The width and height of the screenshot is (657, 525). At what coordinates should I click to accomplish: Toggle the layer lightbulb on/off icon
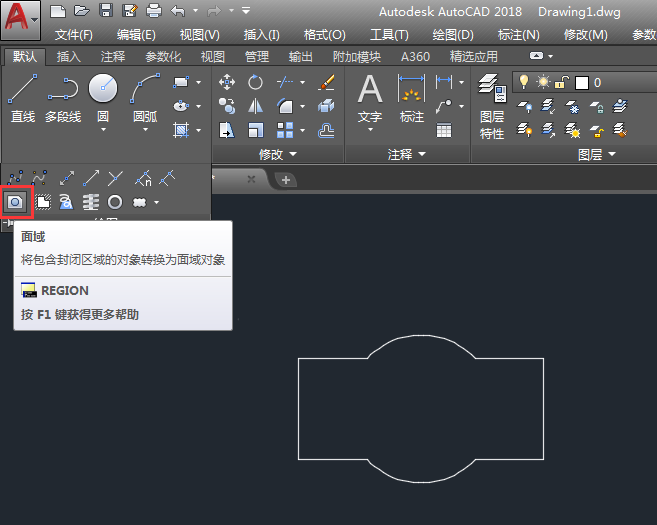click(523, 82)
